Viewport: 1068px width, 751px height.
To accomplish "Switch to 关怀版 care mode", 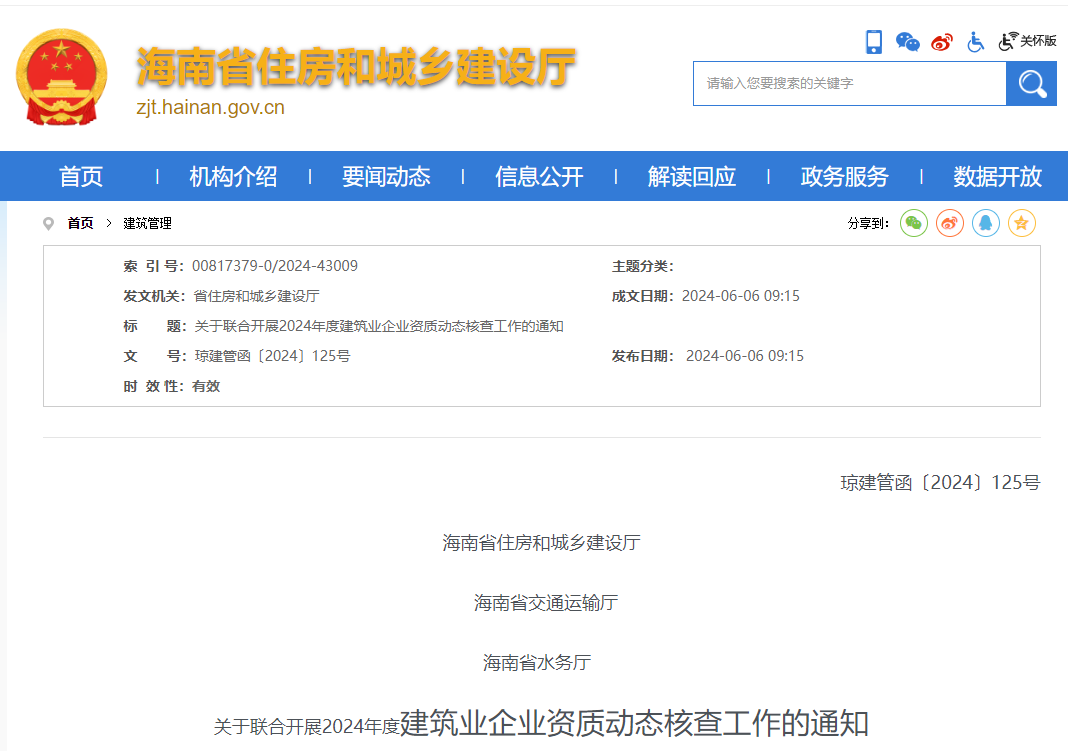I will click(1027, 42).
